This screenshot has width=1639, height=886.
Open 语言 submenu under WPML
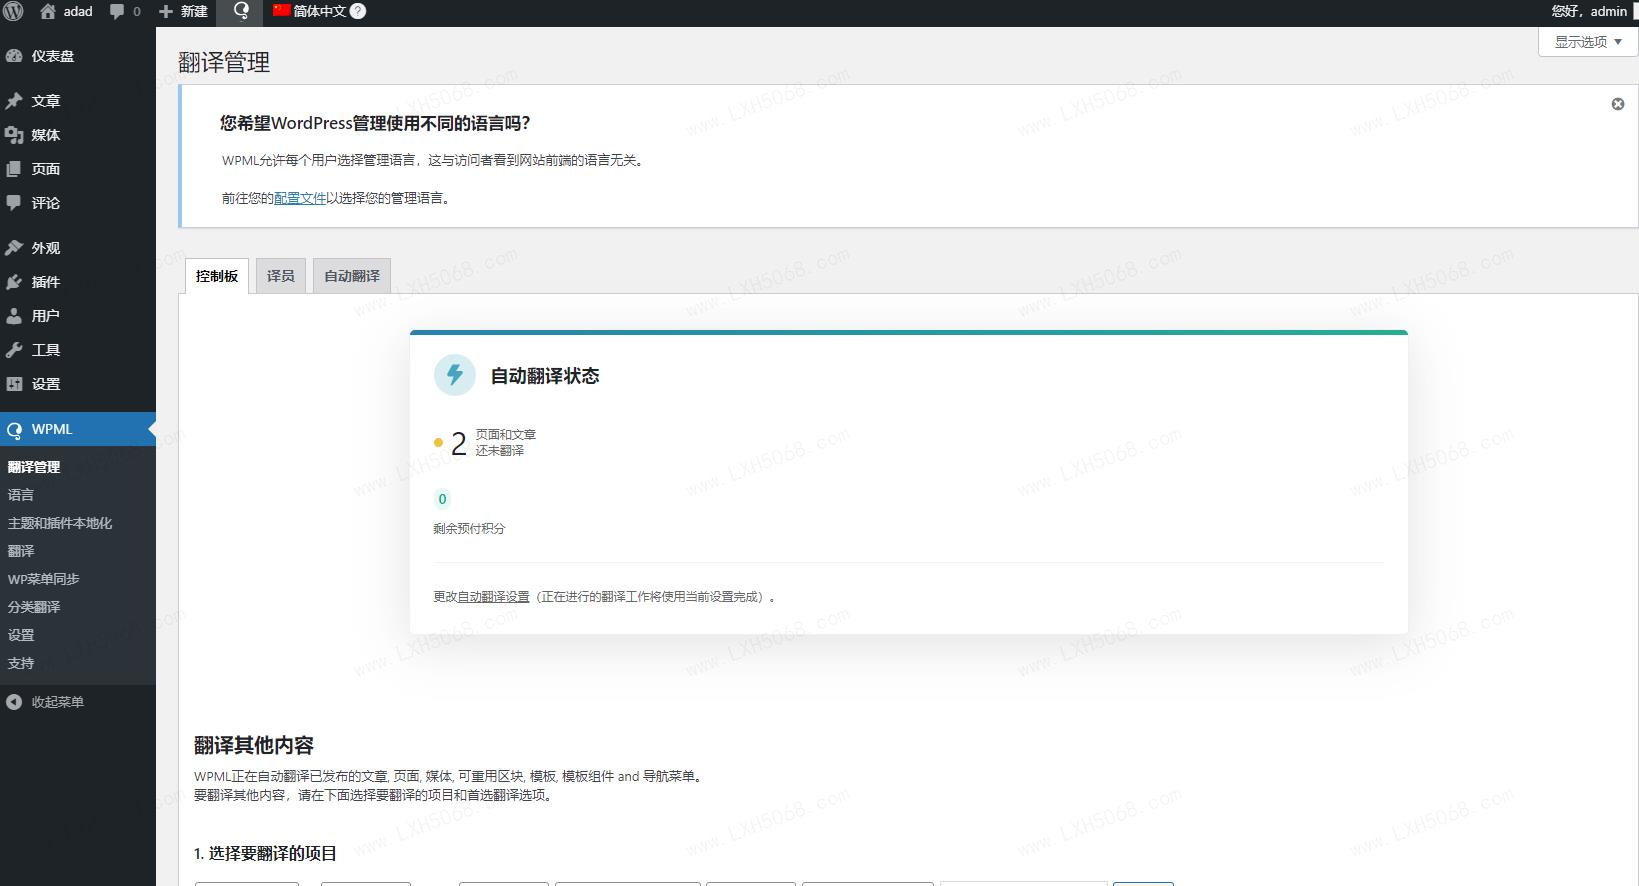pyautogui.click(x=21, y=495)
